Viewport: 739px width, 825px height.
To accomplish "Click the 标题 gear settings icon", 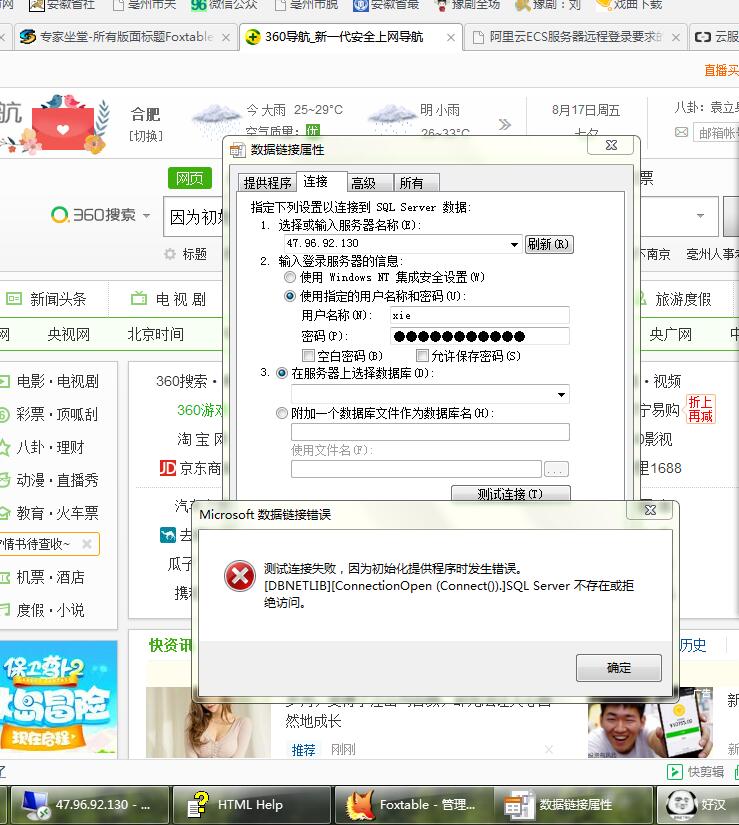I will 170,254.
